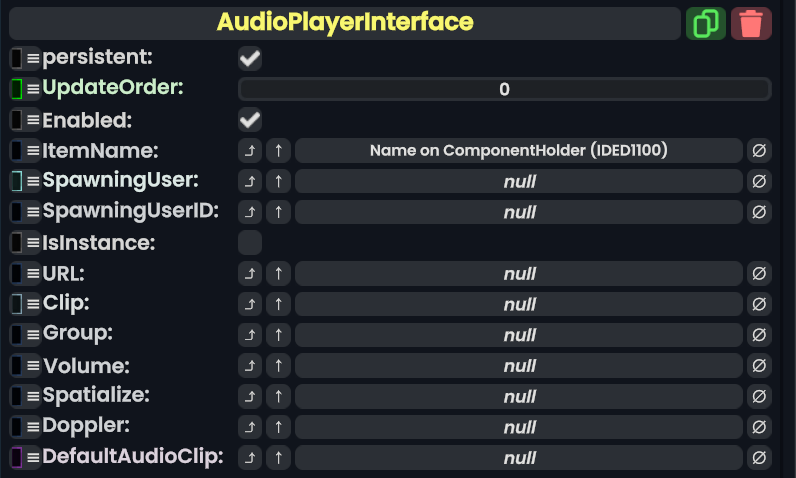Click the UpdateOrder value field
The height and width of the screenshot is (478, 796).
(504, 89)
